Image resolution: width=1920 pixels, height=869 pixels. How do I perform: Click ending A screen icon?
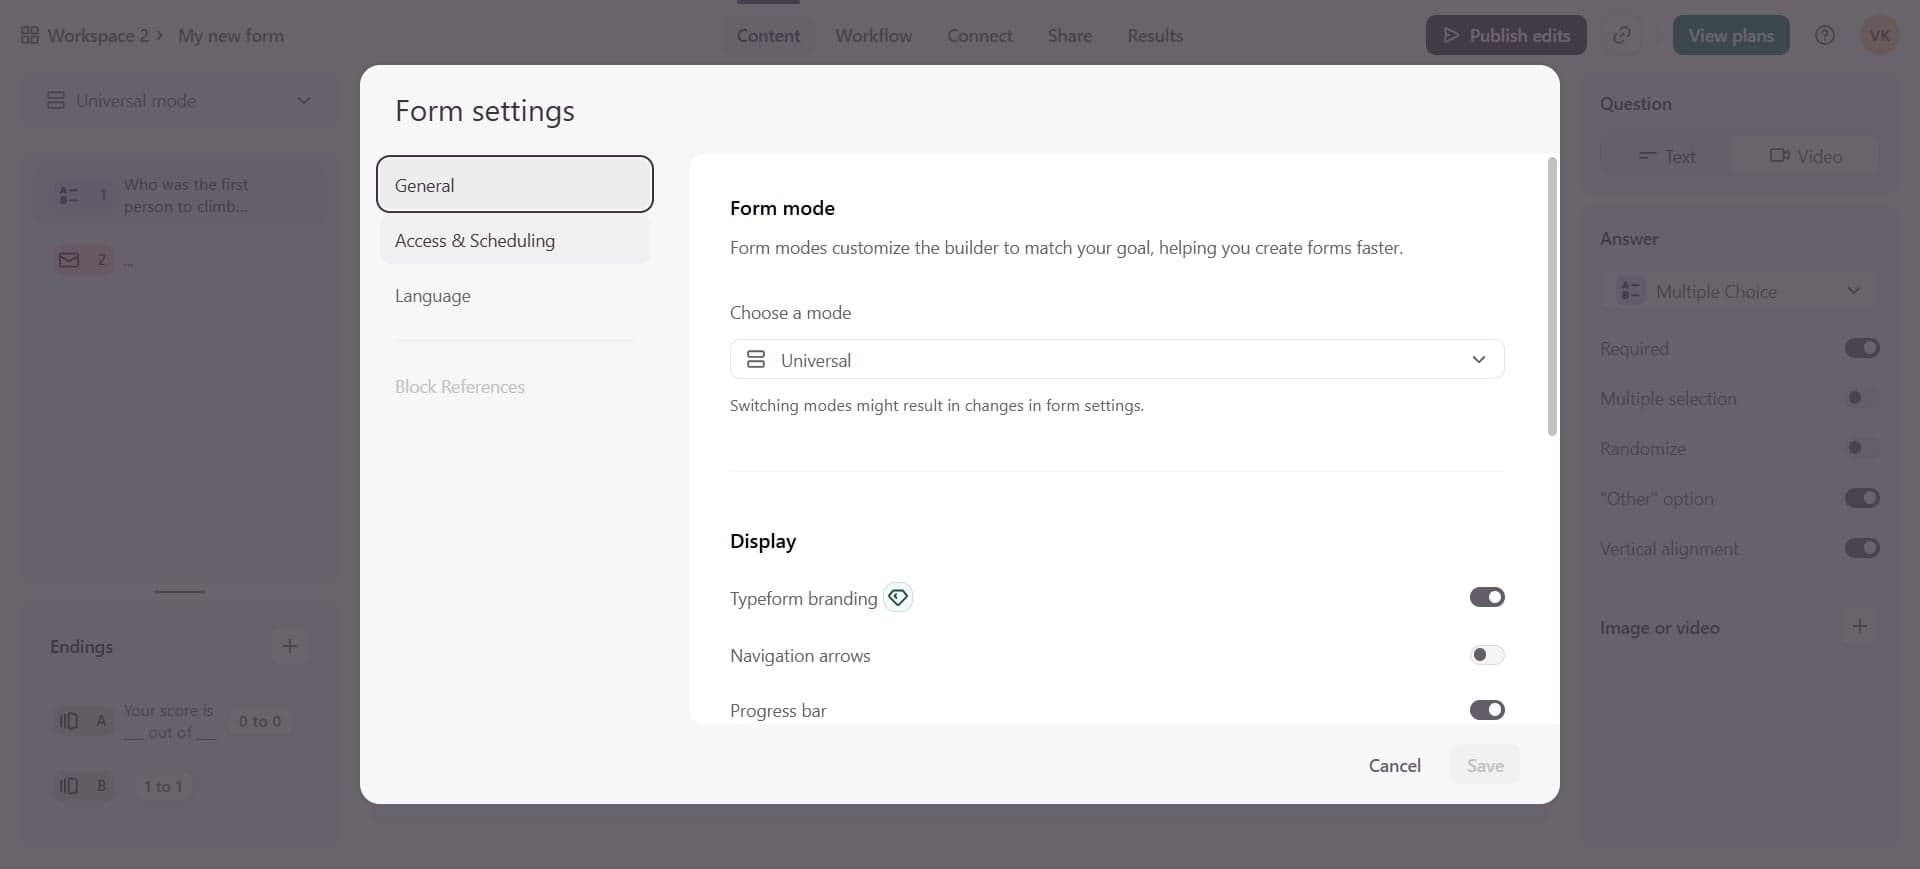tap(69, 720)
